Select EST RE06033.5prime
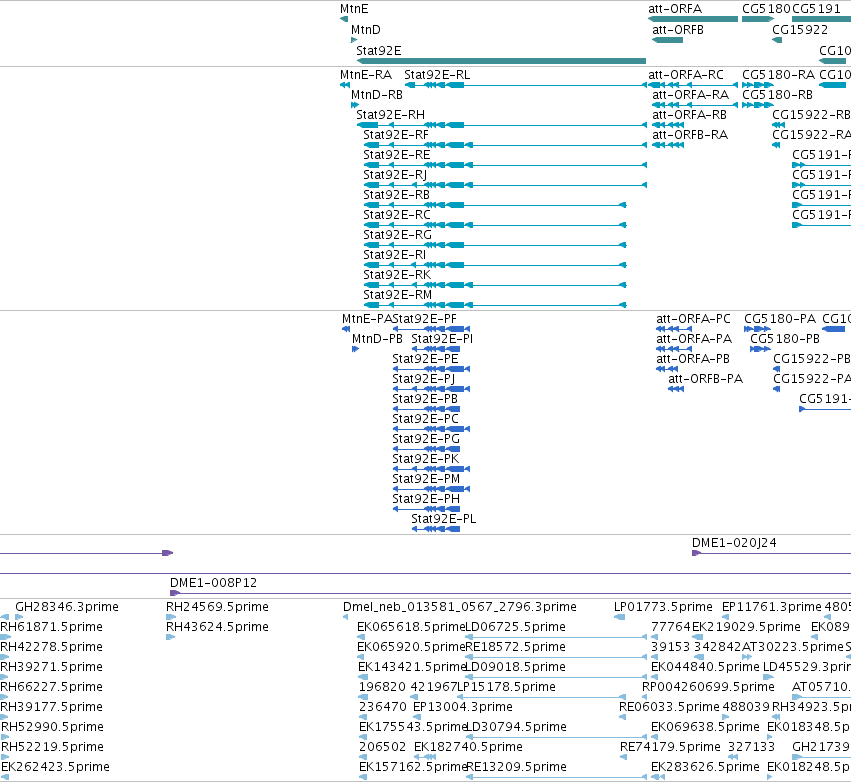Image resolution: width=851 pixels, height=782 pixels. click(669, 707)
